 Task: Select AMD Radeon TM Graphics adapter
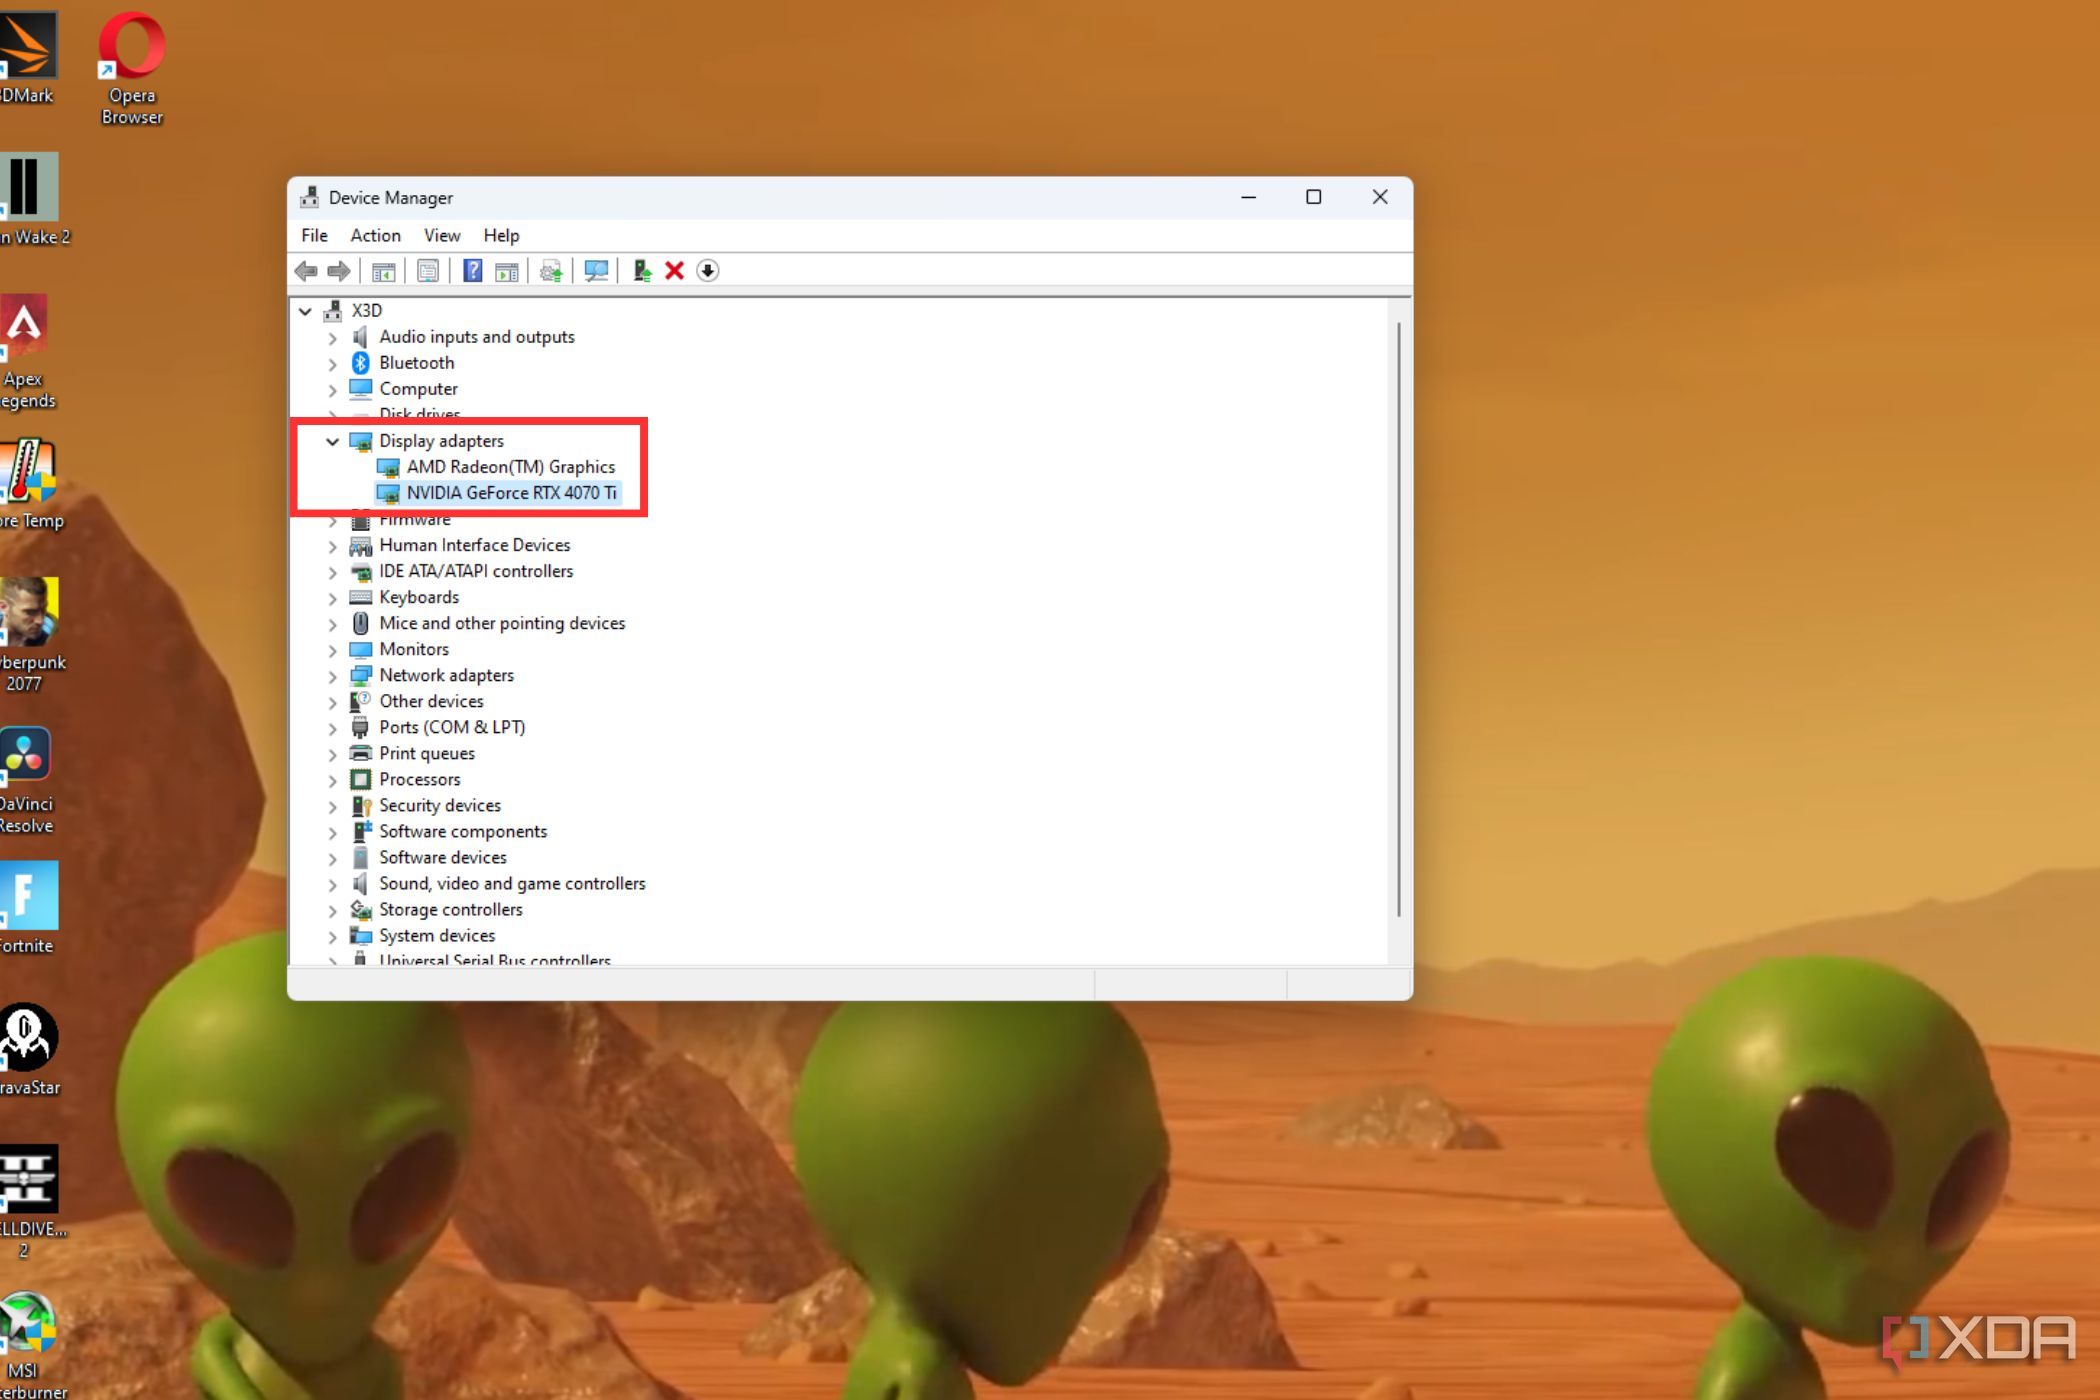(x=511, y=466)
